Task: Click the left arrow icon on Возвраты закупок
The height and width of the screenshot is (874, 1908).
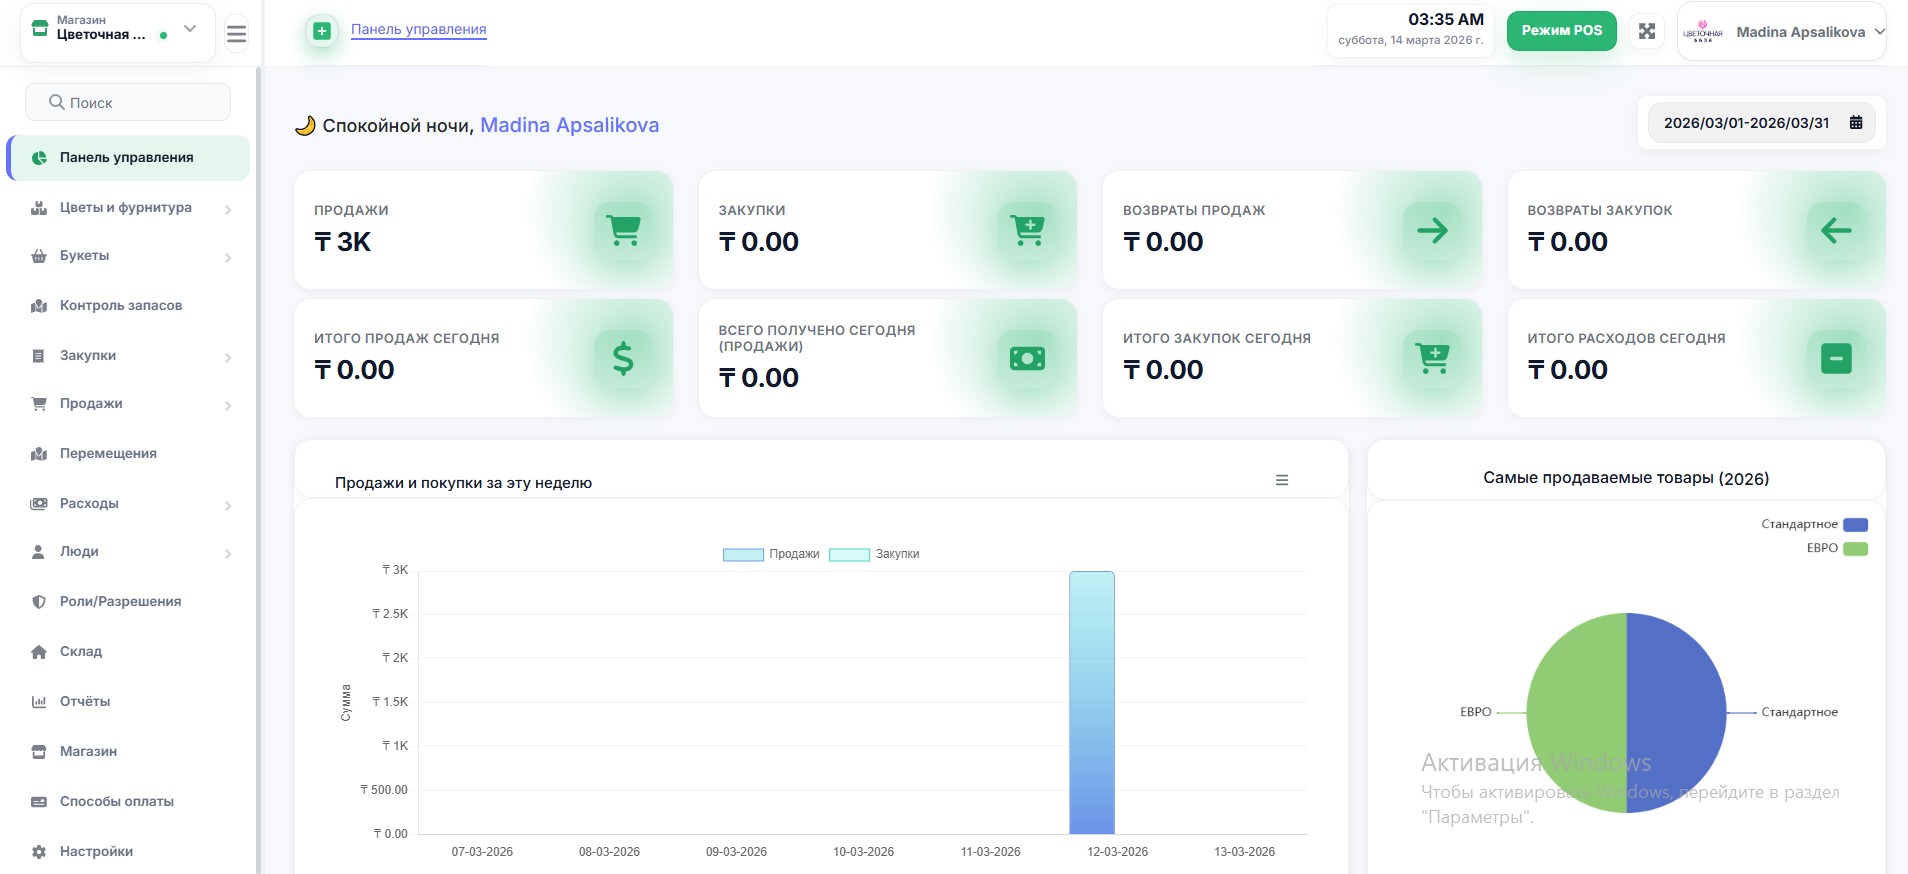Action: (x=1836, y=230)
